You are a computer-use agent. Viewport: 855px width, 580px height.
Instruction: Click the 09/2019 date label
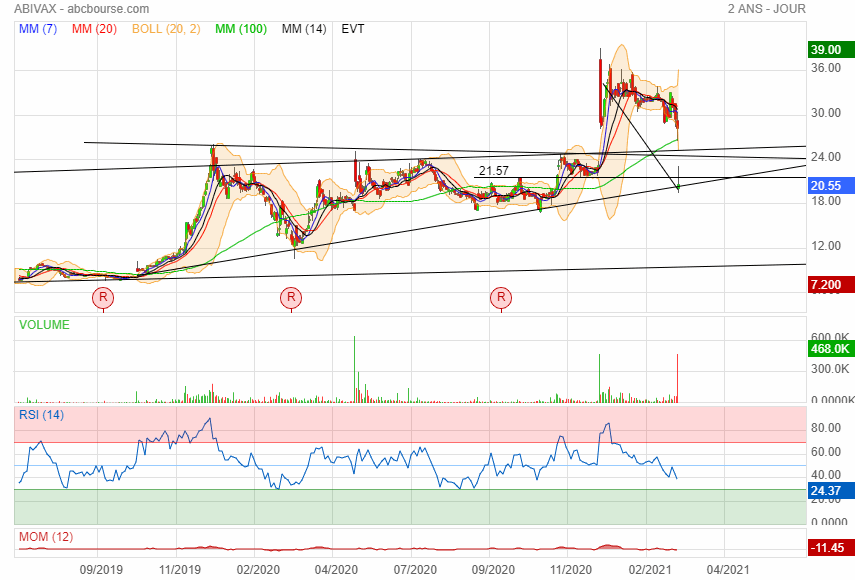[101, 570]
